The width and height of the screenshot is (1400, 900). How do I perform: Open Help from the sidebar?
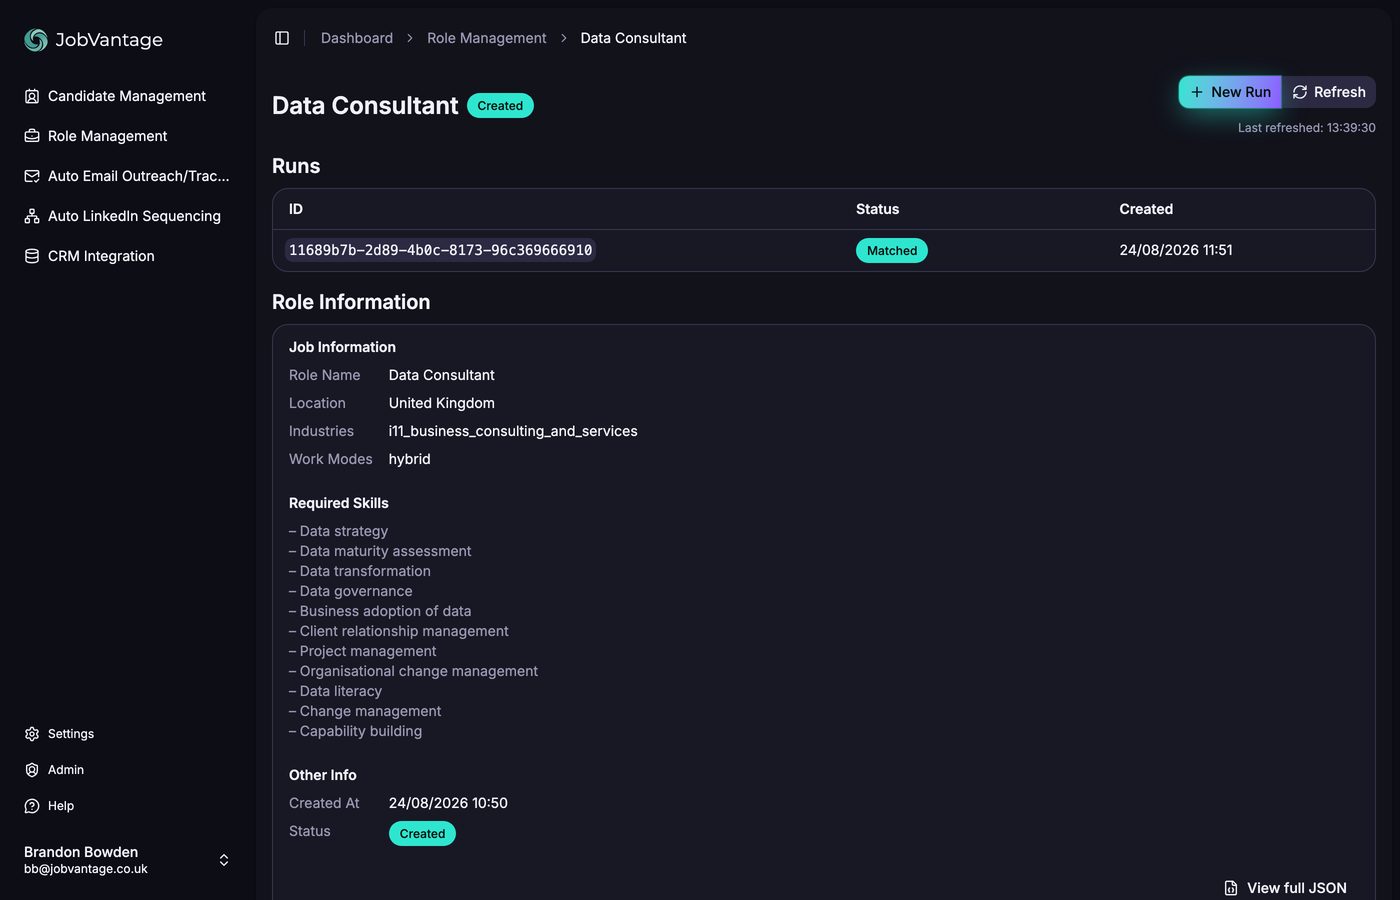(128, 806)
